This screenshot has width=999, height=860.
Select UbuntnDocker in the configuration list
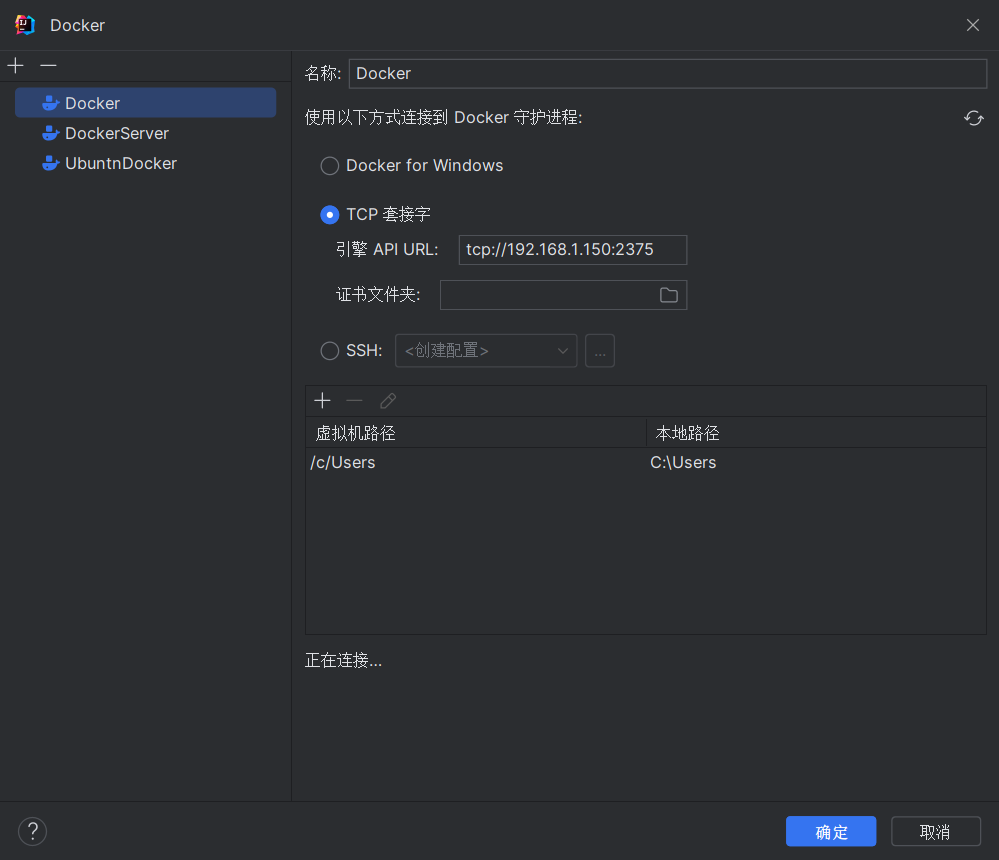[x=120, y=163]
